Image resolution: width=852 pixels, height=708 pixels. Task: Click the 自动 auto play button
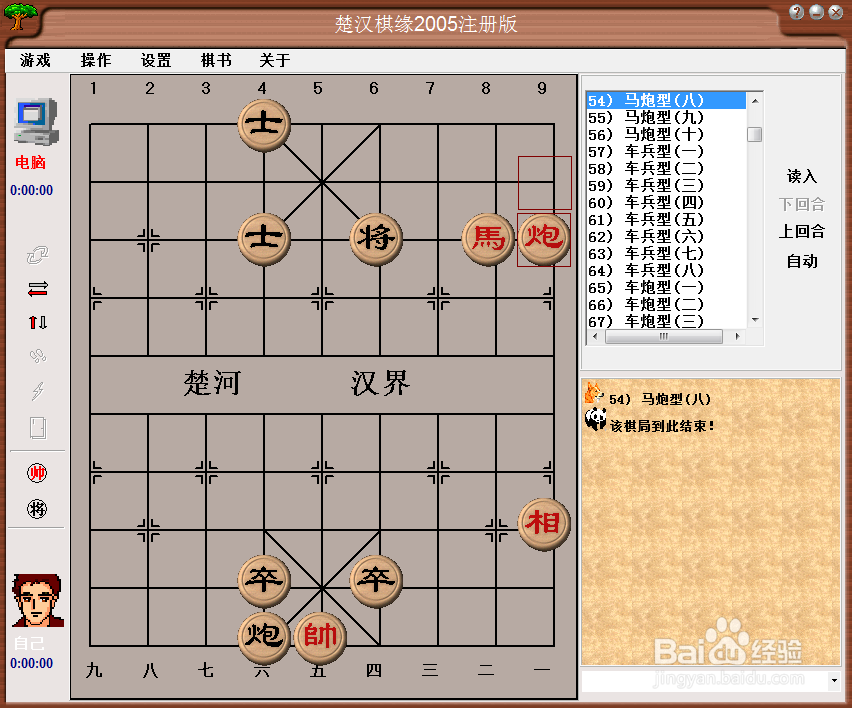[x=801, y=261]
